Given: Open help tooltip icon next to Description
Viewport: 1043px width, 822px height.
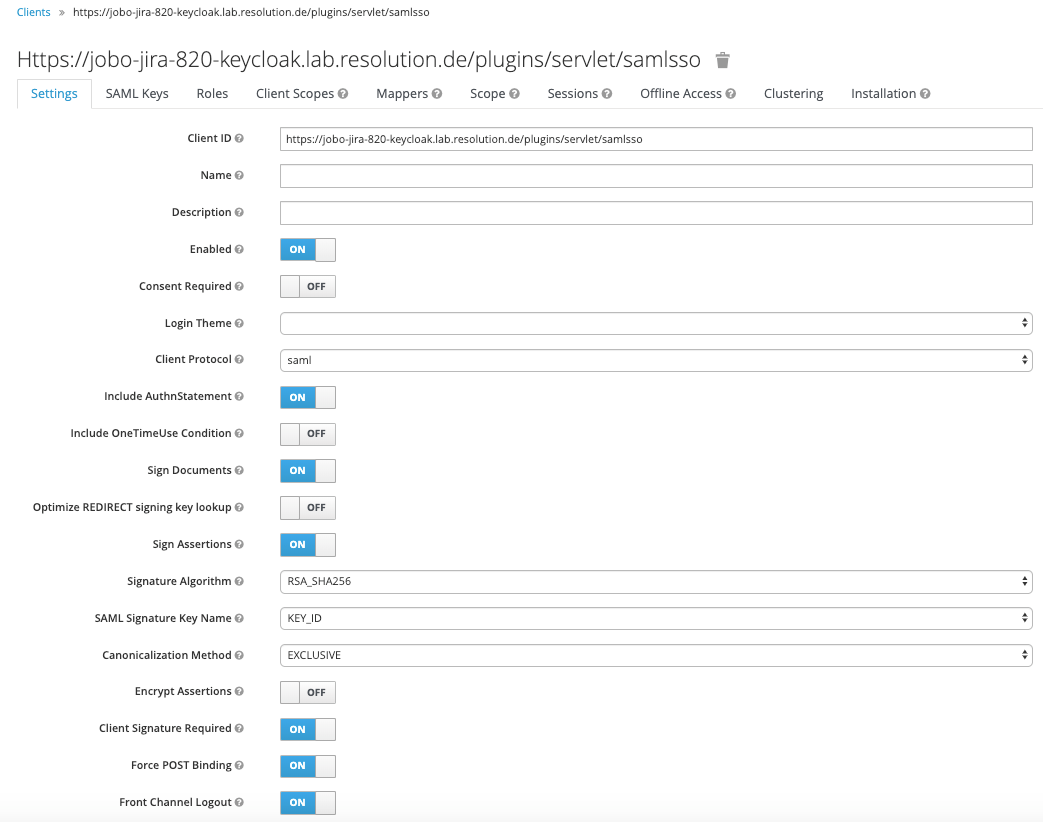Looking at the screenshot, I should coord(239,212).
